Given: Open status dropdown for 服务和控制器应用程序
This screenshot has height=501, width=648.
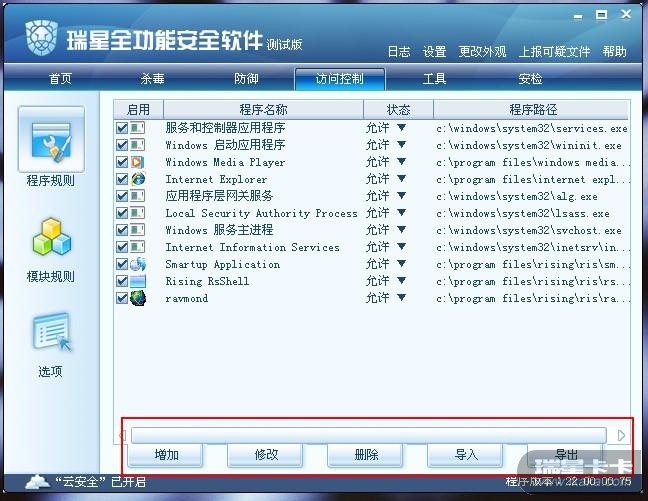Looking at the screenshot, I should click(401, 128).
